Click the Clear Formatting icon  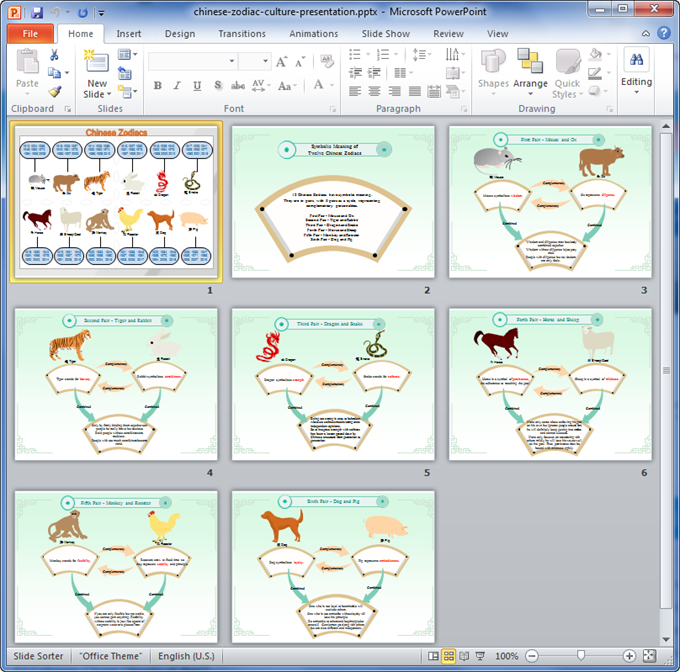[x=327, y=61]
